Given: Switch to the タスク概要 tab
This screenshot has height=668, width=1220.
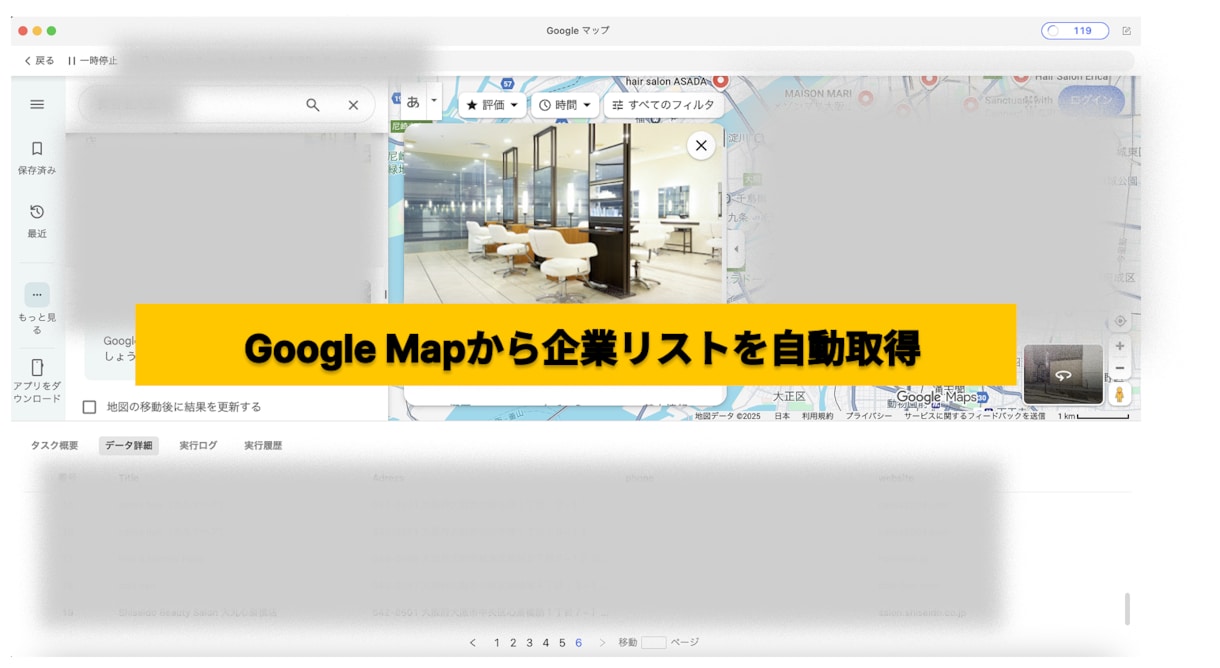Looking at the screenshot, I should click(x=55, y=446).
